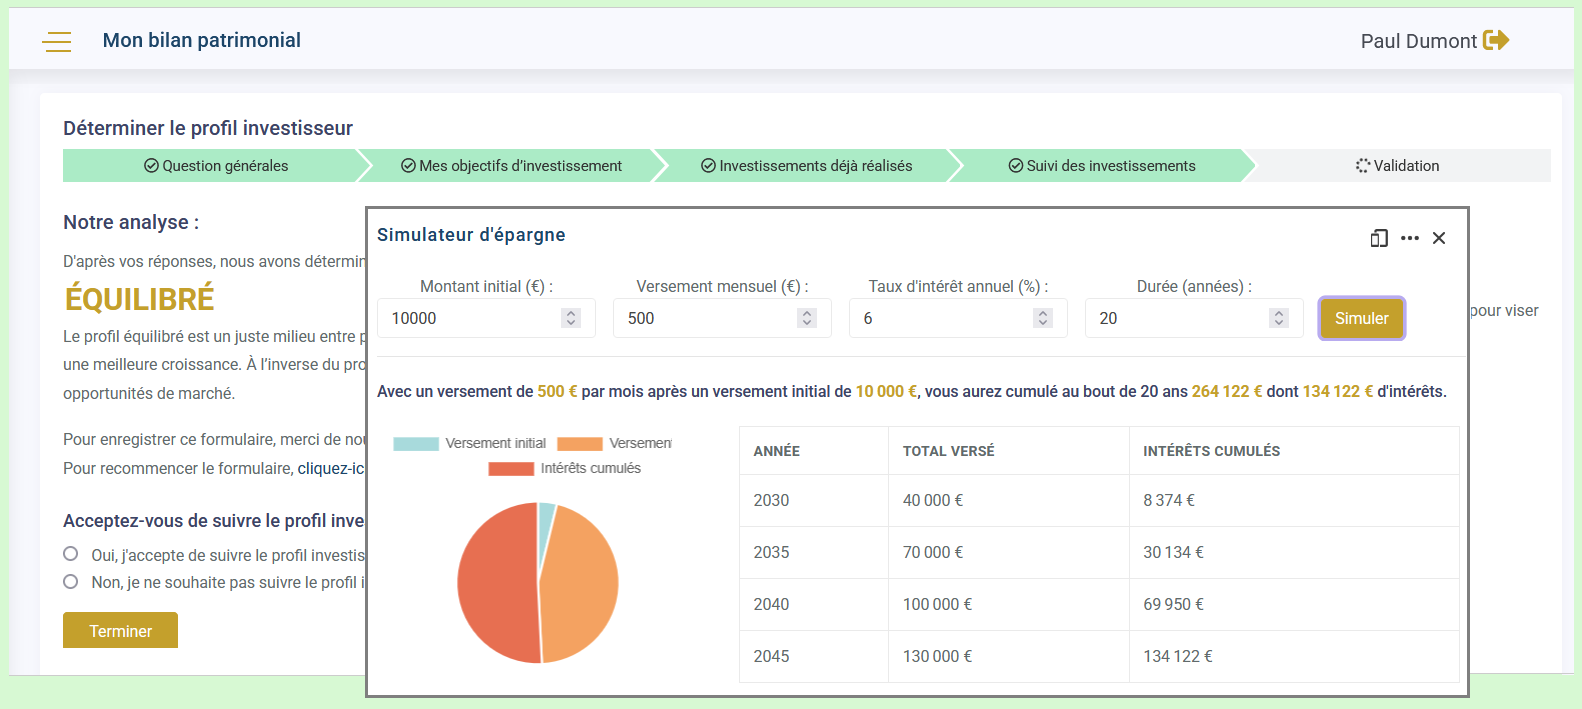Close the Simulateur d'épargne panel
The image size is (1582, 709).
click(1439, 238)
